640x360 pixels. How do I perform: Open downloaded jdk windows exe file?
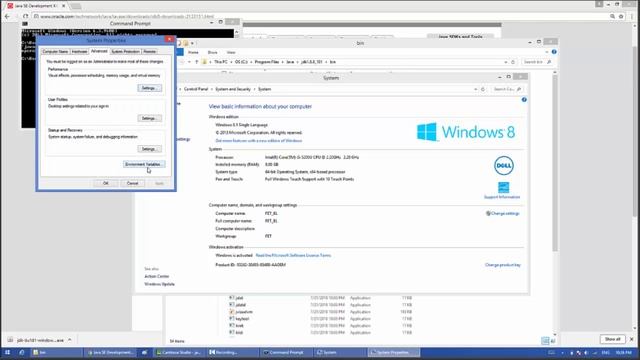click(x=40, y=340)
